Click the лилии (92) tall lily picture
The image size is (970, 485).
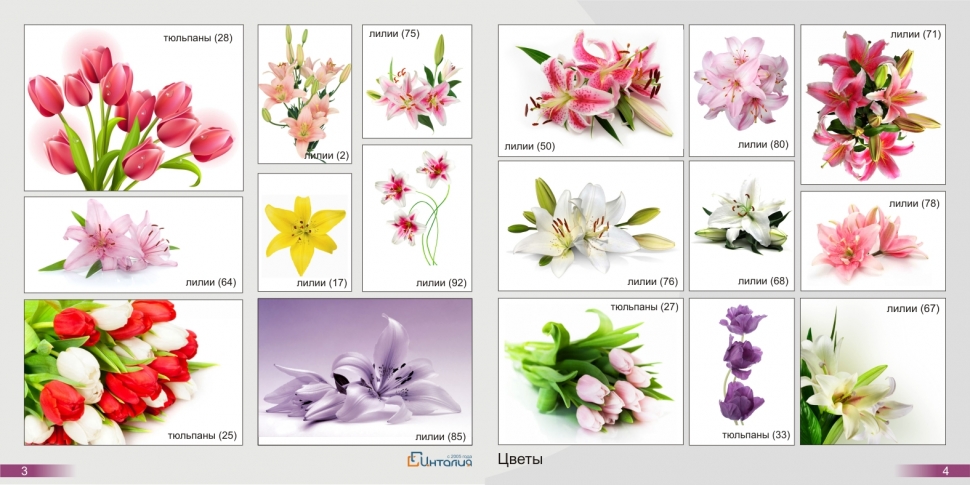pyautogui.click(x=416, y=218)
